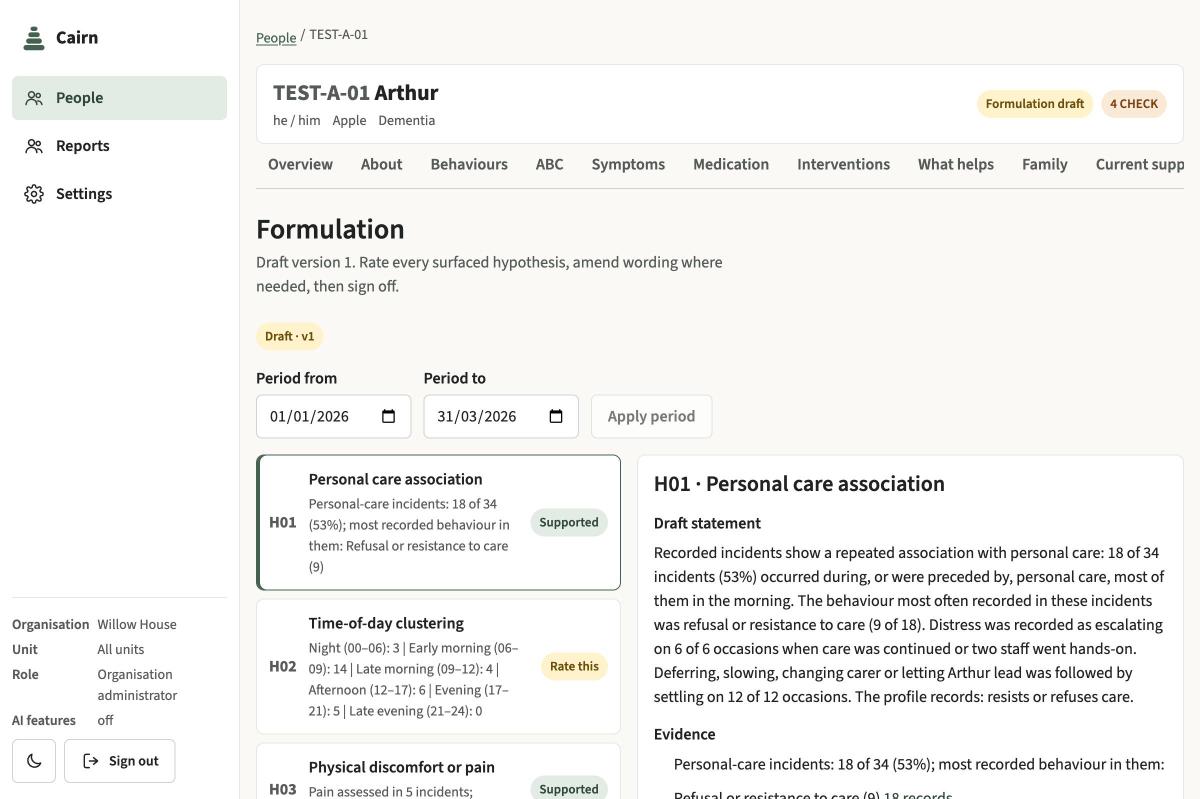Switch to the About tab
This screenshot has height=799, width=1200.
pyautogui.click(x=382, y=165)
